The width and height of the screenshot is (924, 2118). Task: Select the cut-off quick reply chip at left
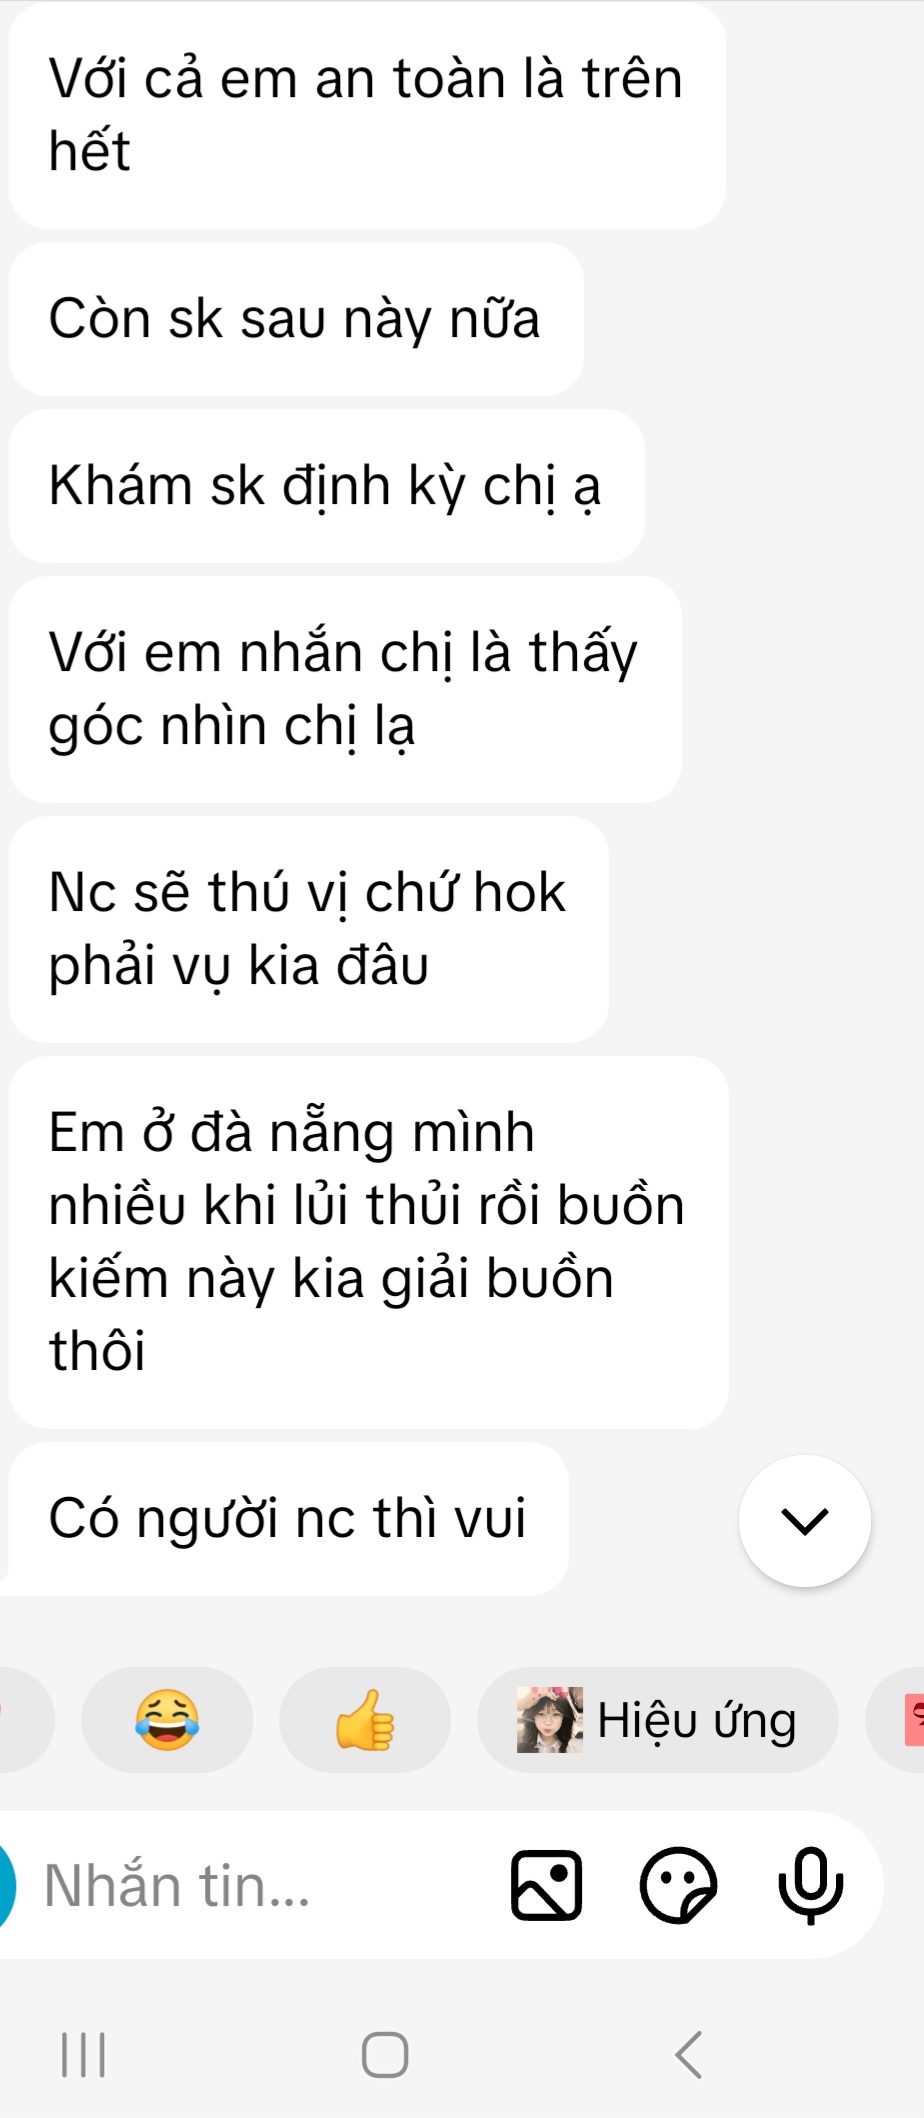(25, 1720)
